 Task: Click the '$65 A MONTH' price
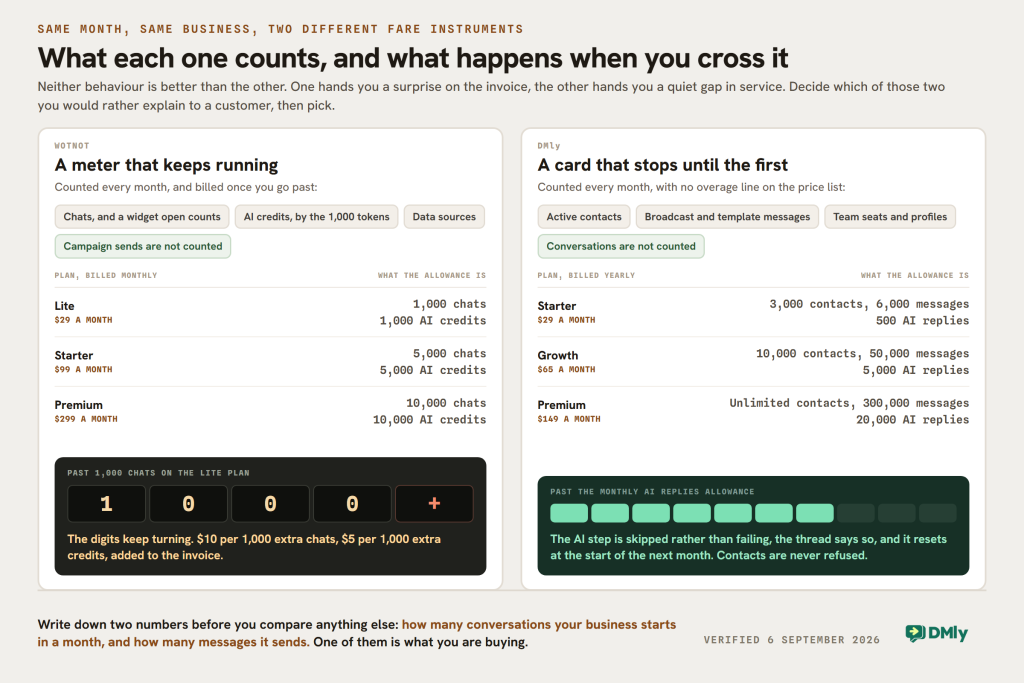[566, 370]
